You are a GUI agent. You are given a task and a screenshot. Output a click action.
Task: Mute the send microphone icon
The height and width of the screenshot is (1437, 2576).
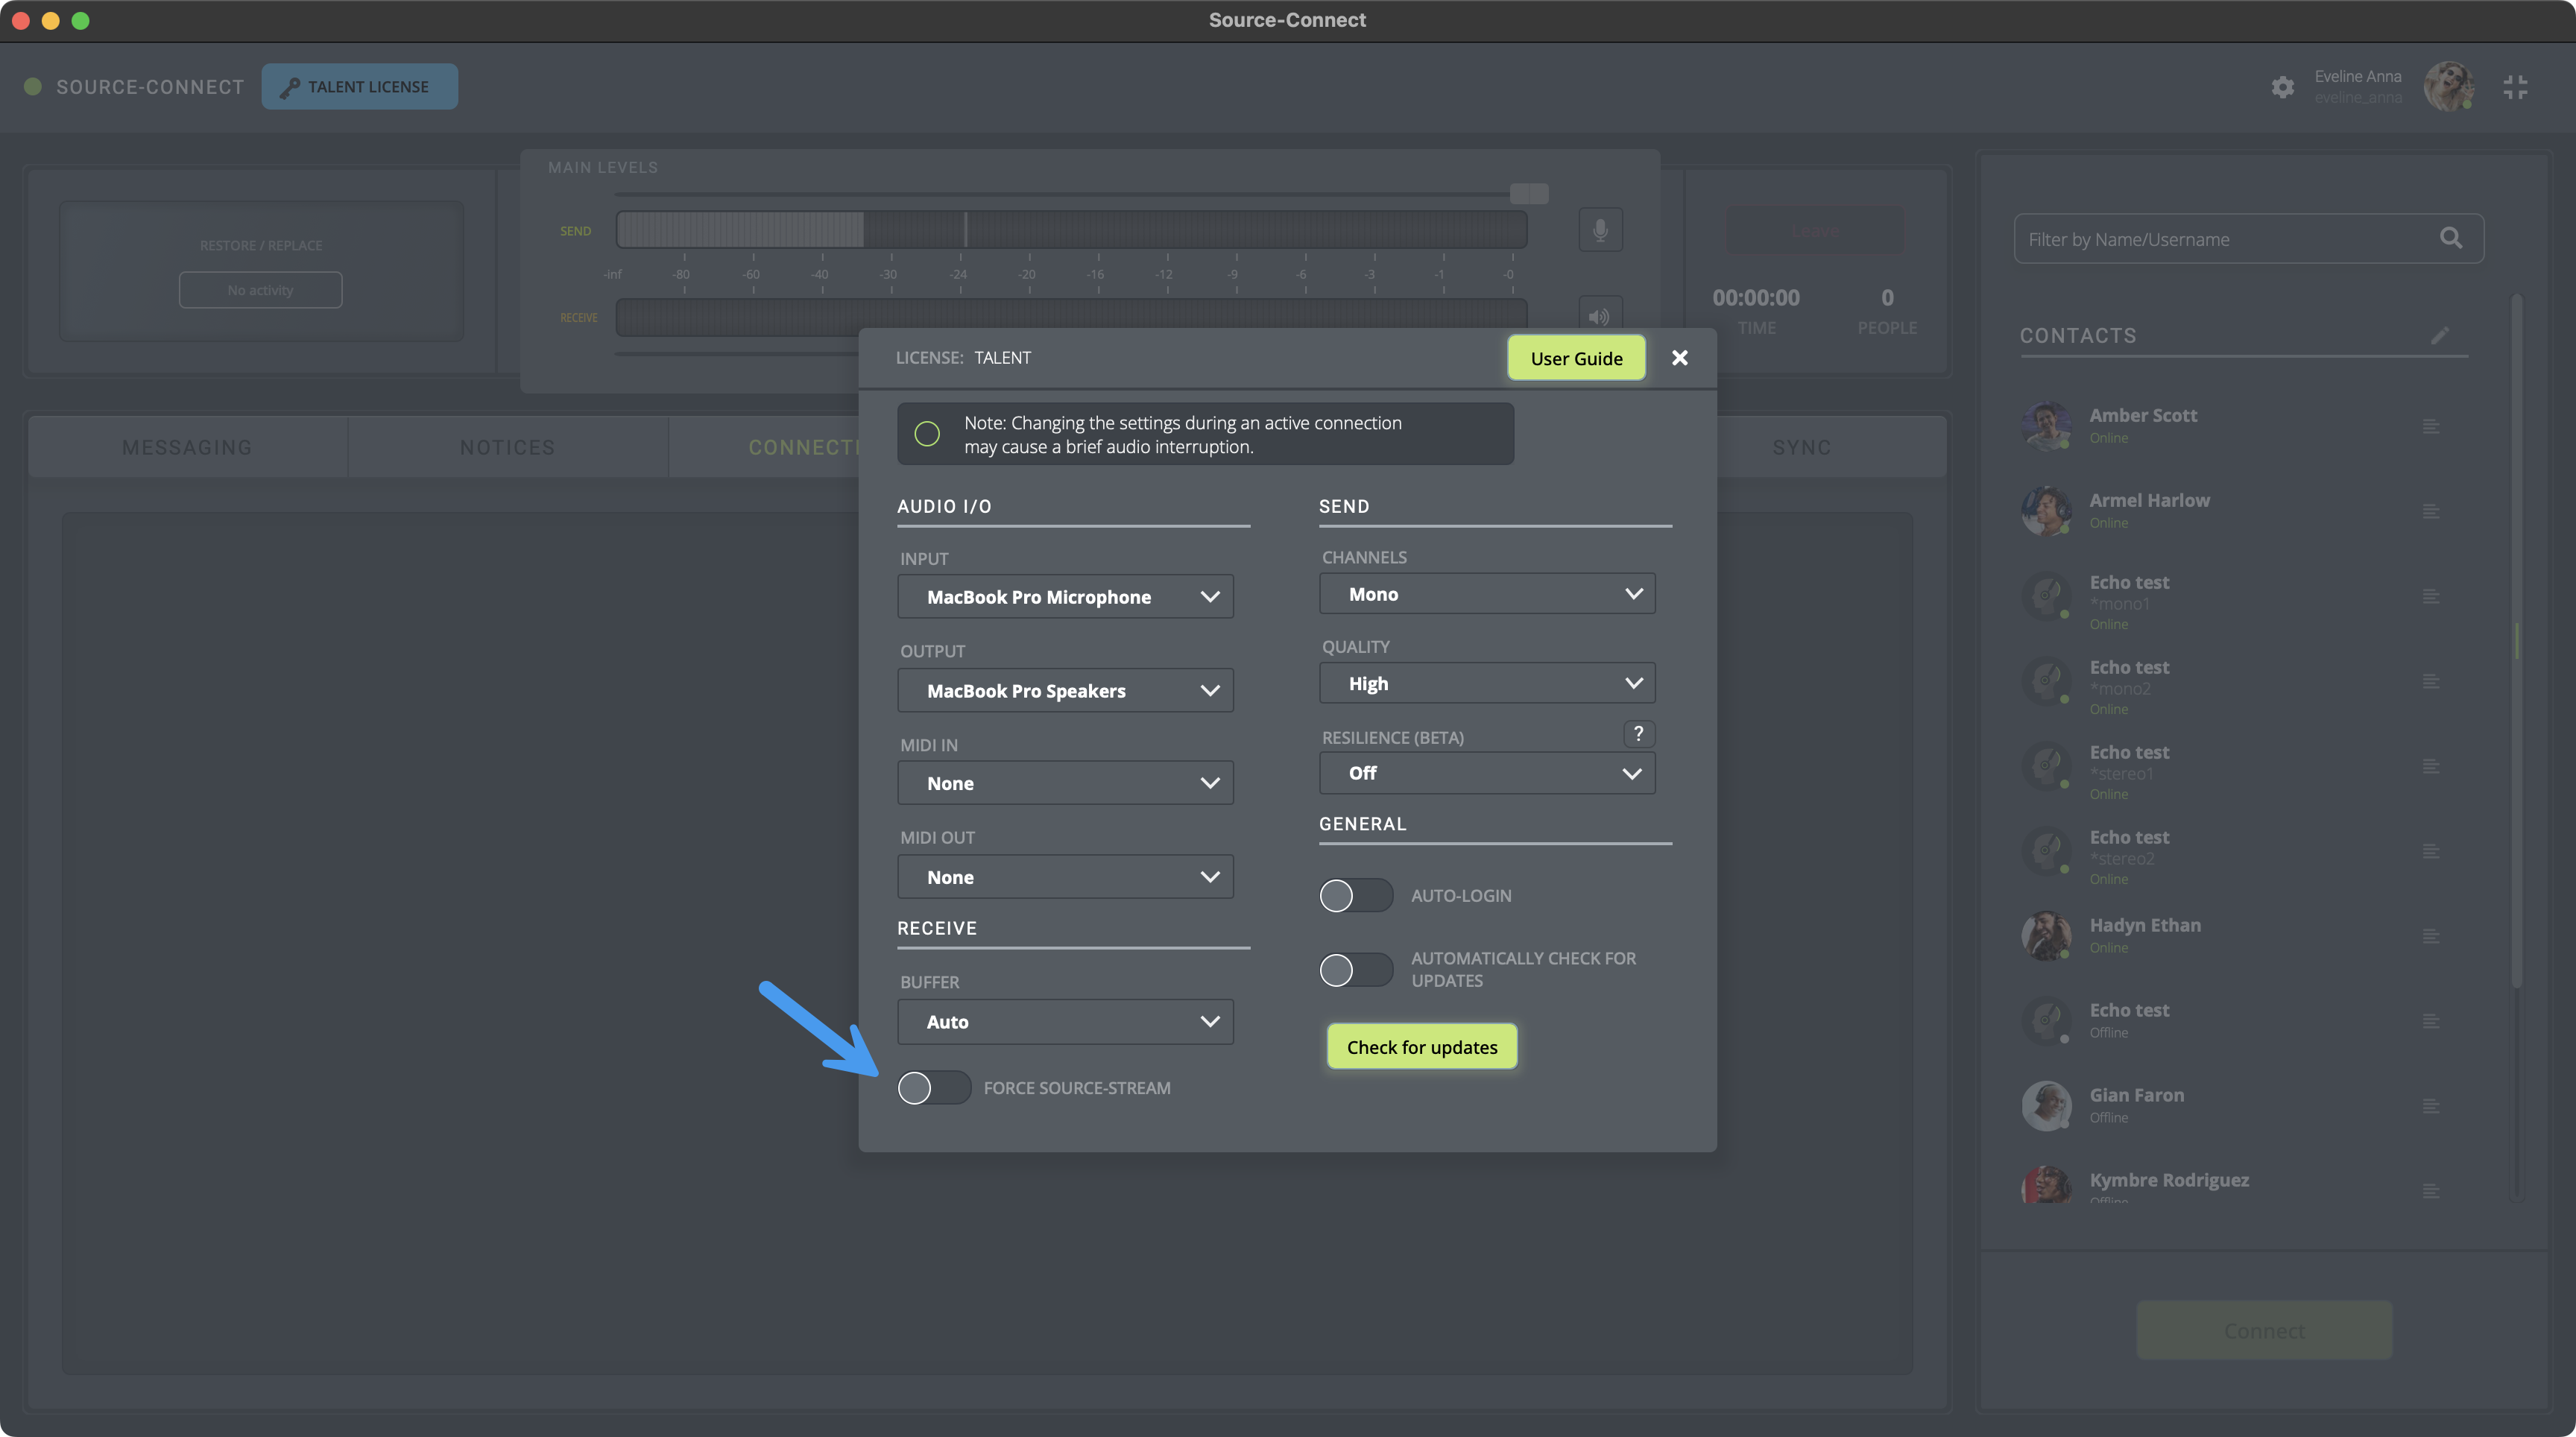point(1600,230)
